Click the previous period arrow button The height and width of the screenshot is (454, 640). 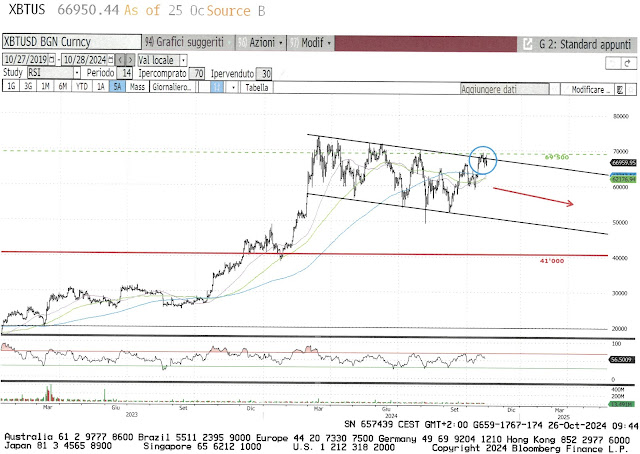point(120,60)
